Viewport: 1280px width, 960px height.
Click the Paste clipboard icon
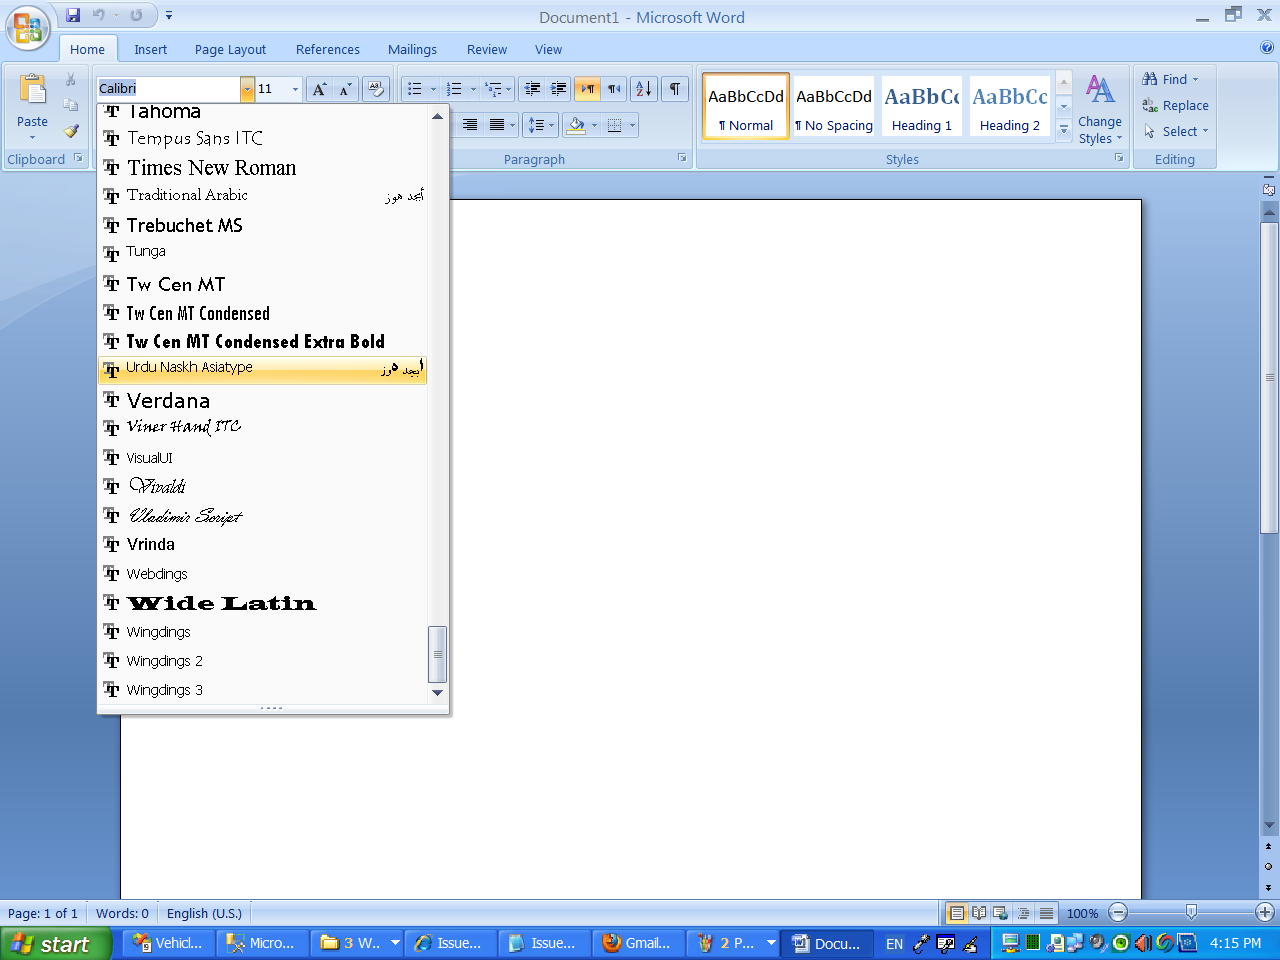click(x=32, y=90)
